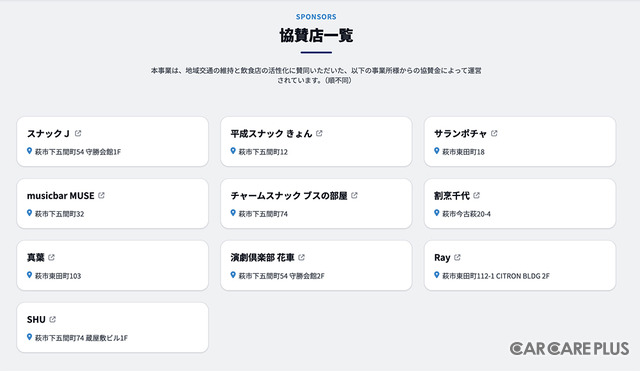Click external link icon next to 割烹千代
640x371 pixels.
(476, 195)
